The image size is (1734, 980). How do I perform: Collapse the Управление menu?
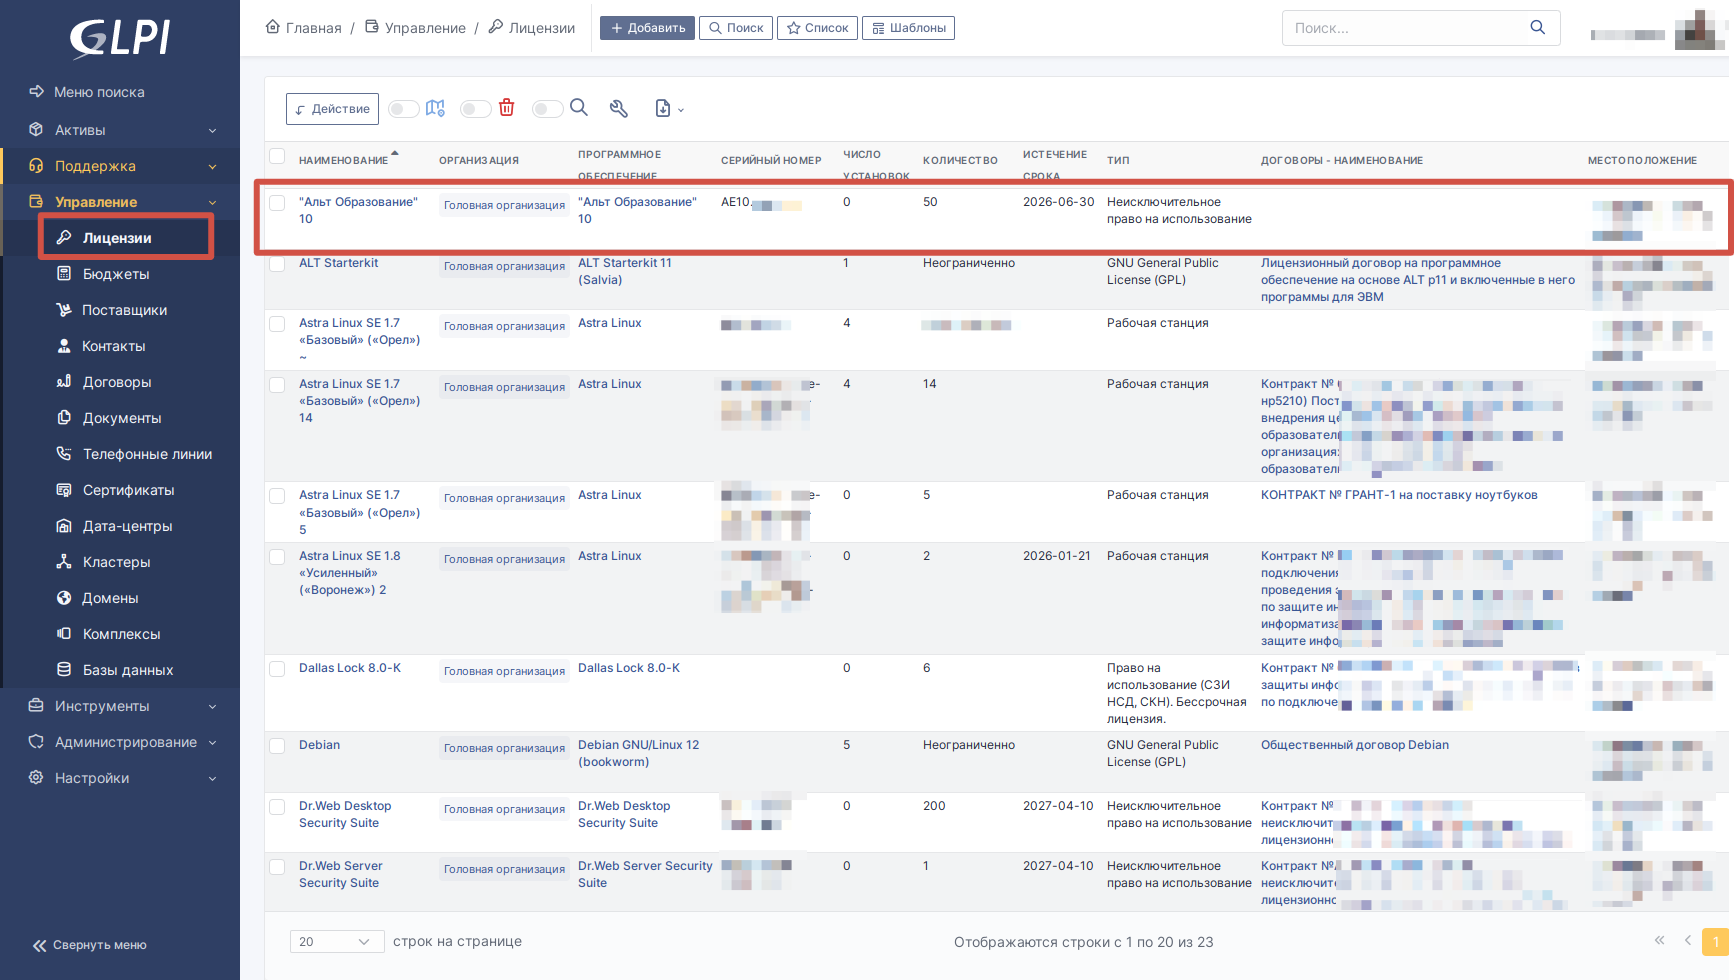[120, 202]
